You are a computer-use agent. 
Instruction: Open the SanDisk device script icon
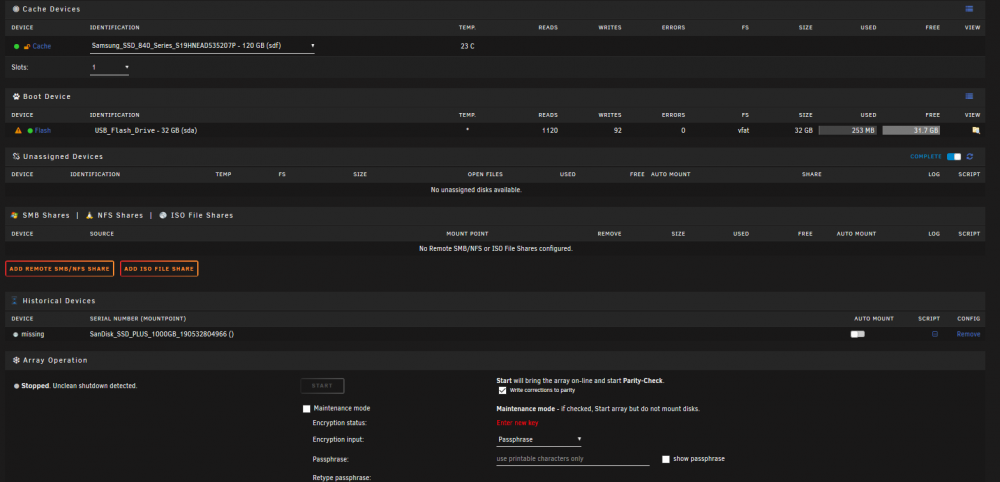click(x=935, y=334)
